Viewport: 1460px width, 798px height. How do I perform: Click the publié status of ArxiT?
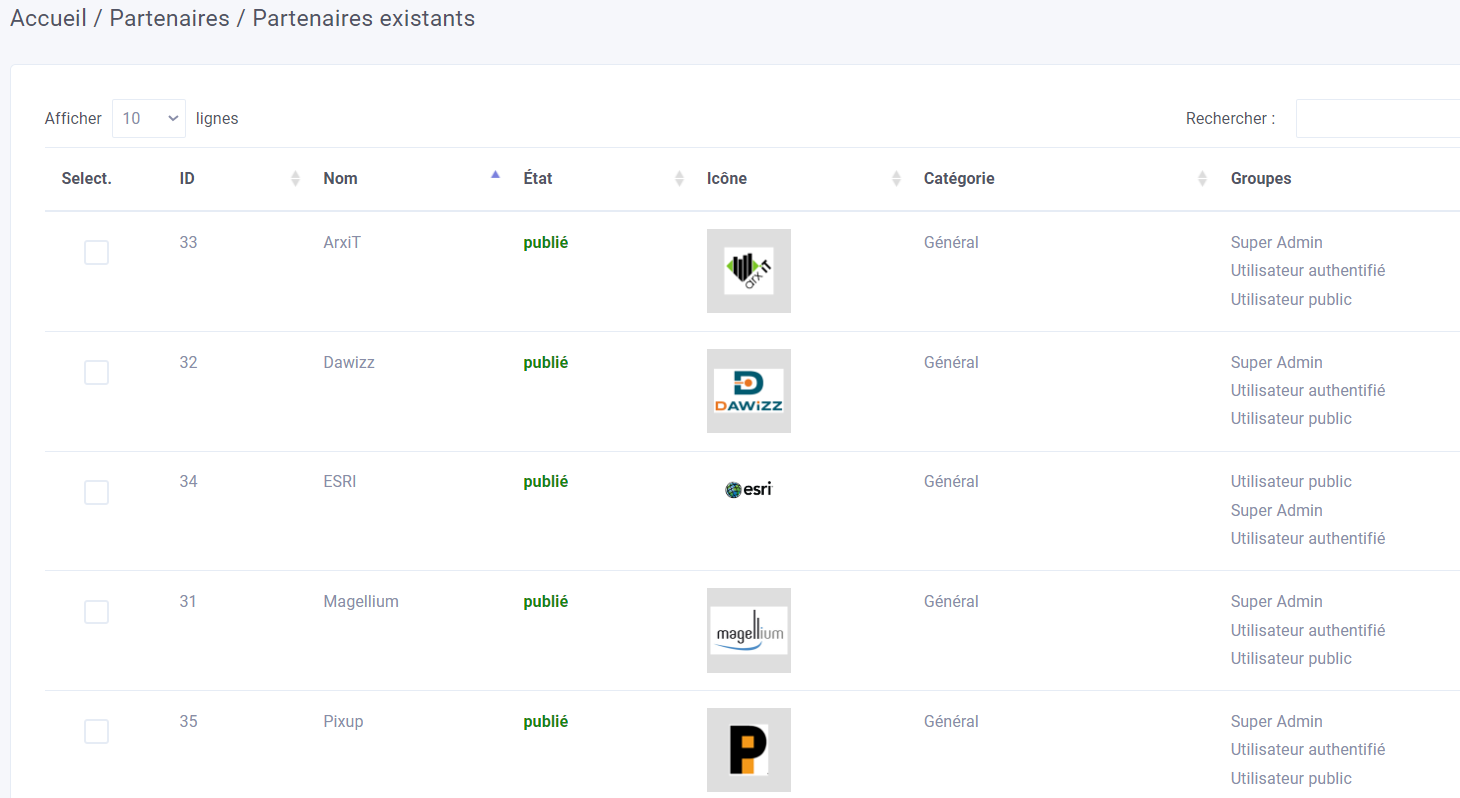[546, 243]
